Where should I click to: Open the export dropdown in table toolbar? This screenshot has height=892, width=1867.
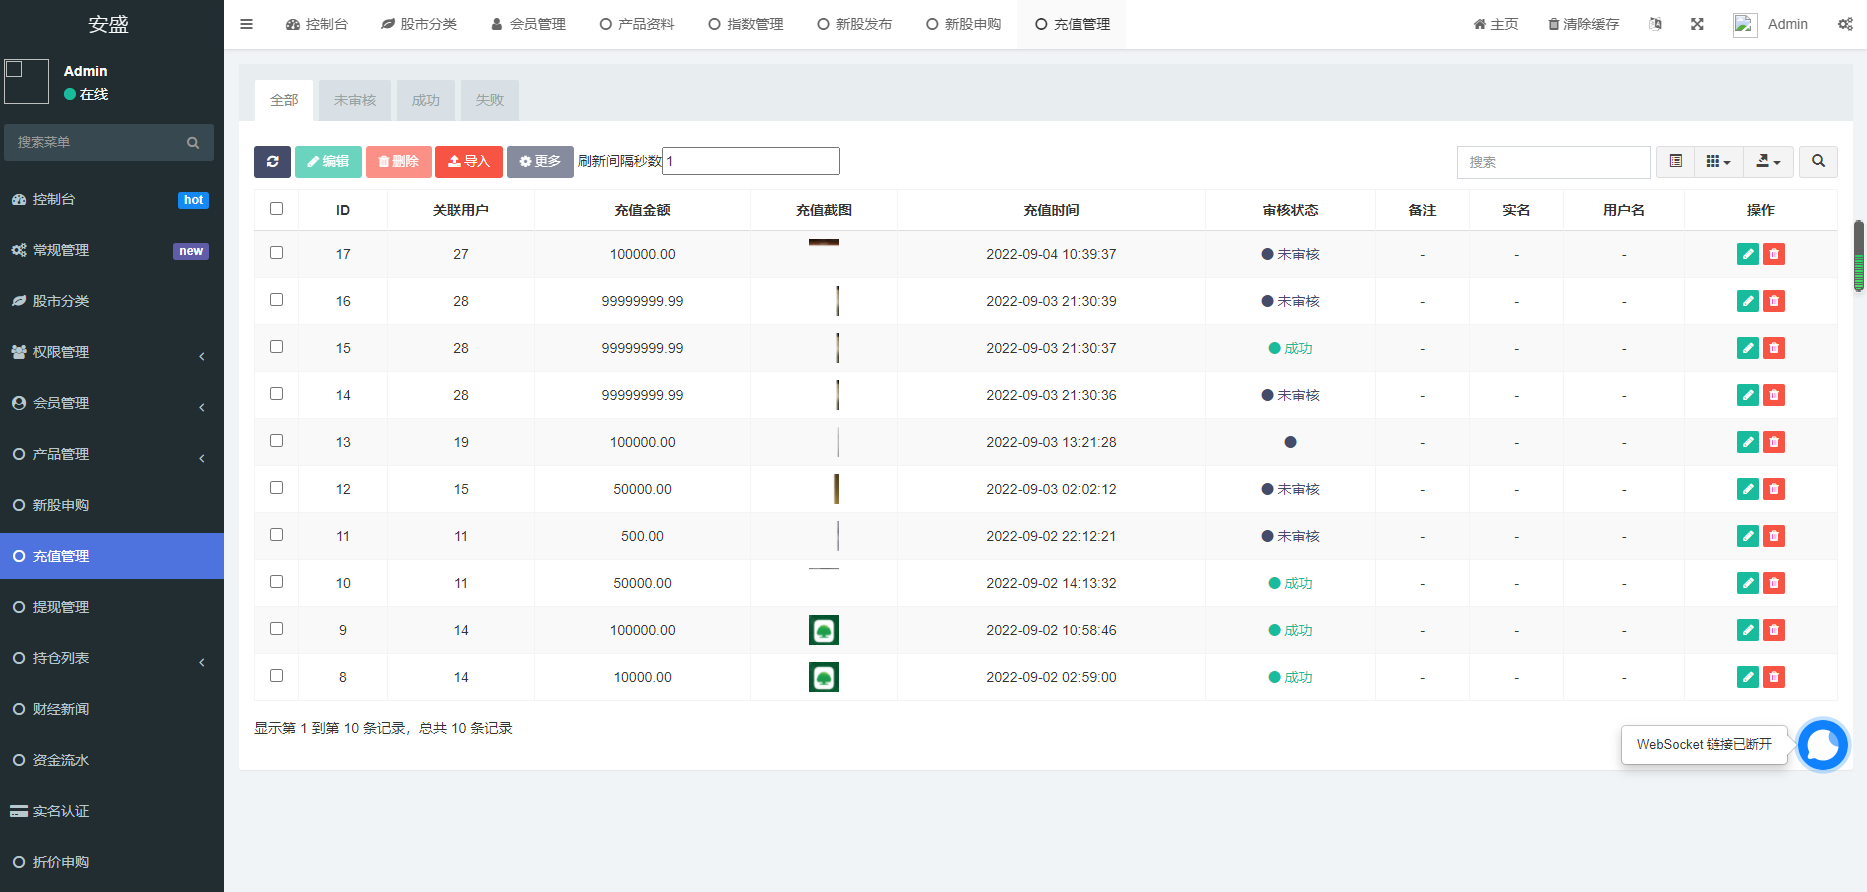[1768, 161]
